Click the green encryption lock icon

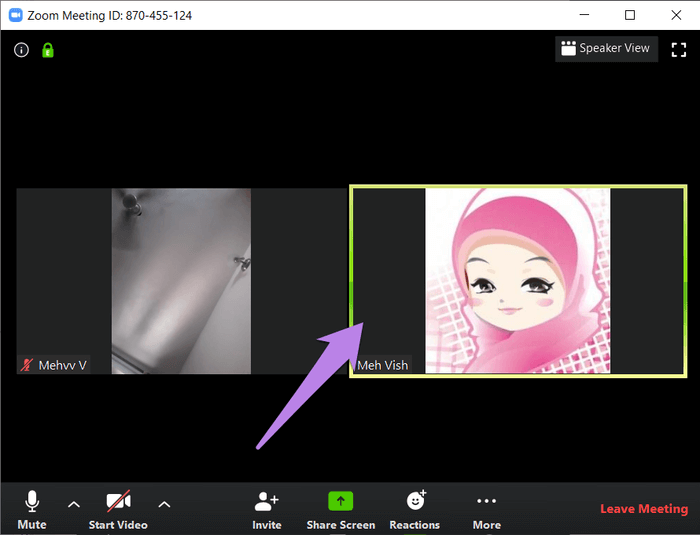tap(47, 50)
